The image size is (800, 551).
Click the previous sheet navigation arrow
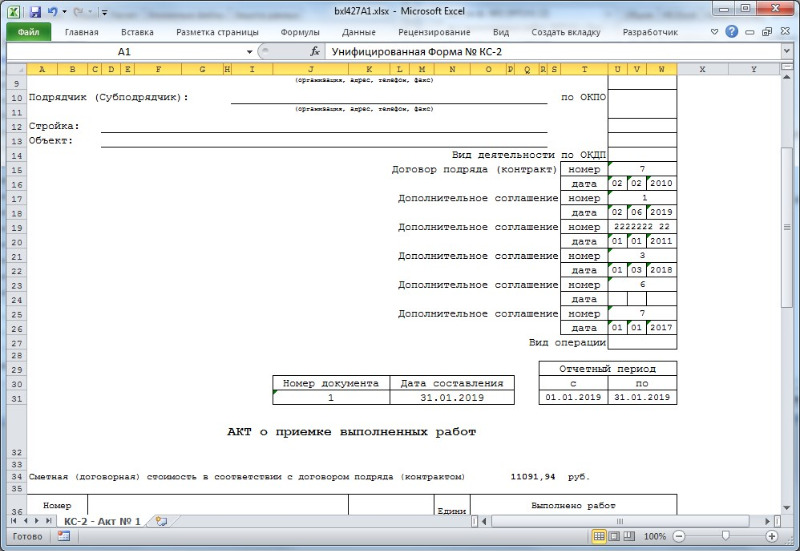25,521
